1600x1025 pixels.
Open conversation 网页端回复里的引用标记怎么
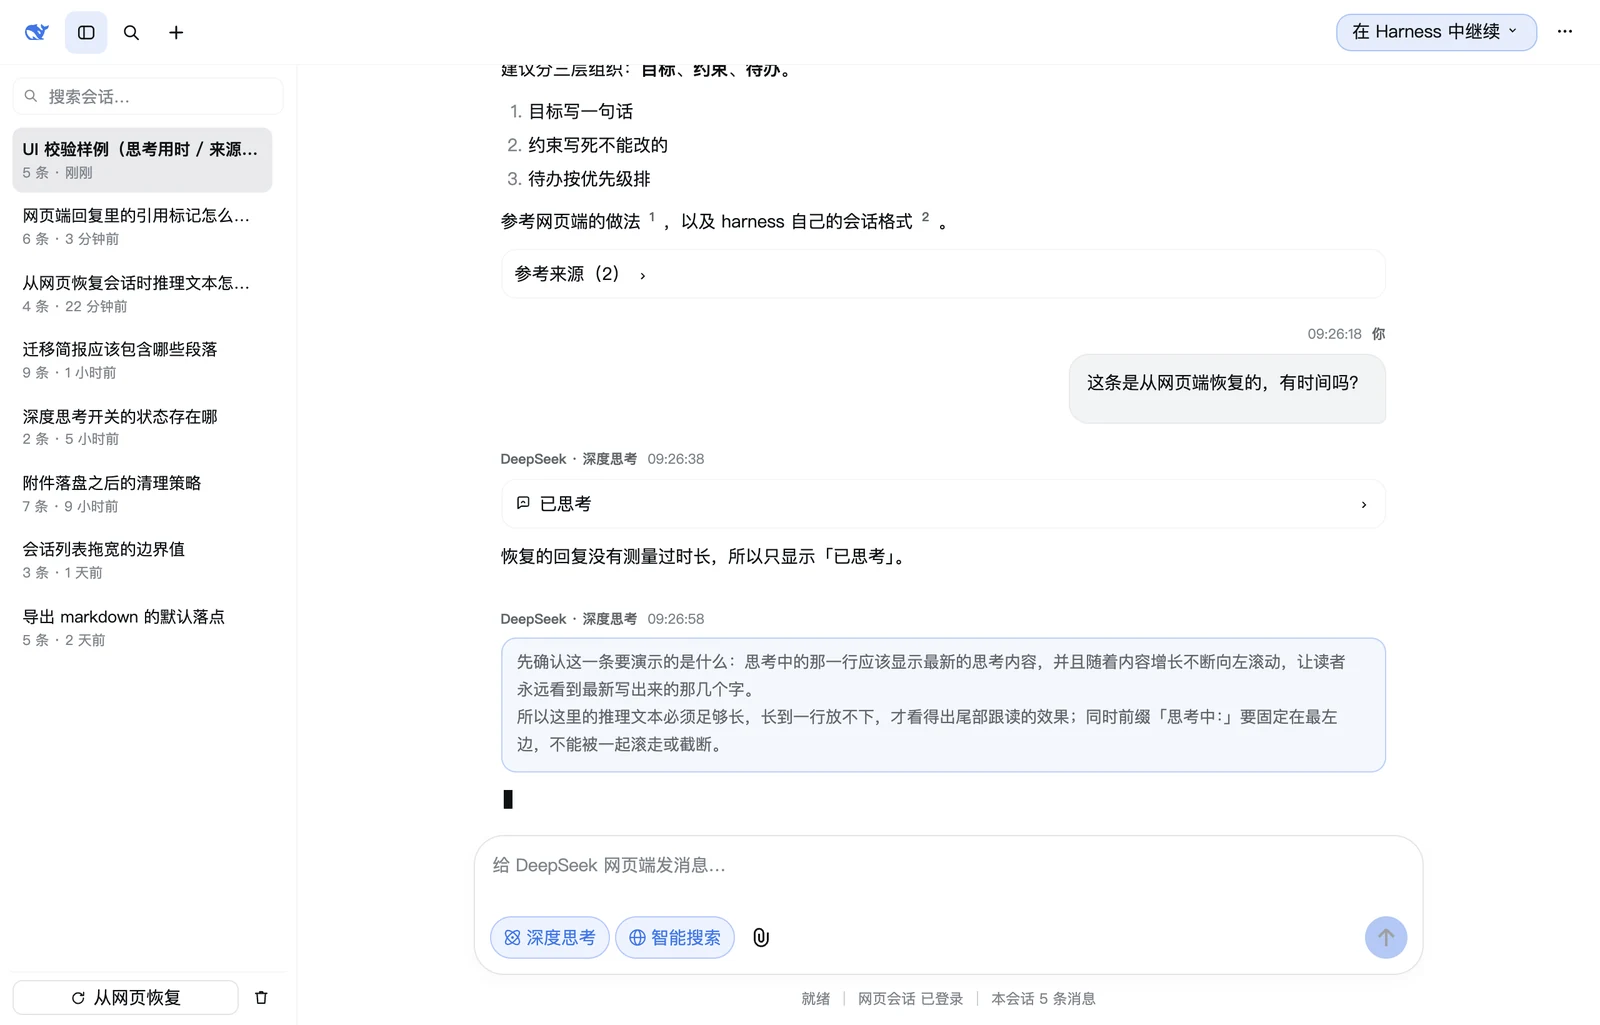coord(142,226)
